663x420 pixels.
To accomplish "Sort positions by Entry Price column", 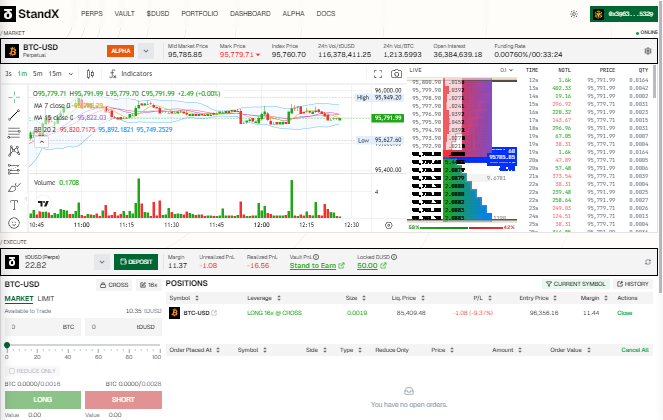I will 538,298.
